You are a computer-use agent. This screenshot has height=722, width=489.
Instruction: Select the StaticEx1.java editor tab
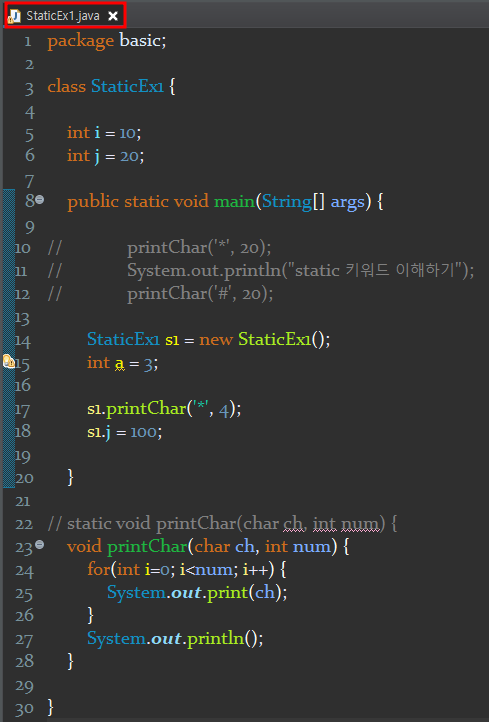tap(64, 16)
